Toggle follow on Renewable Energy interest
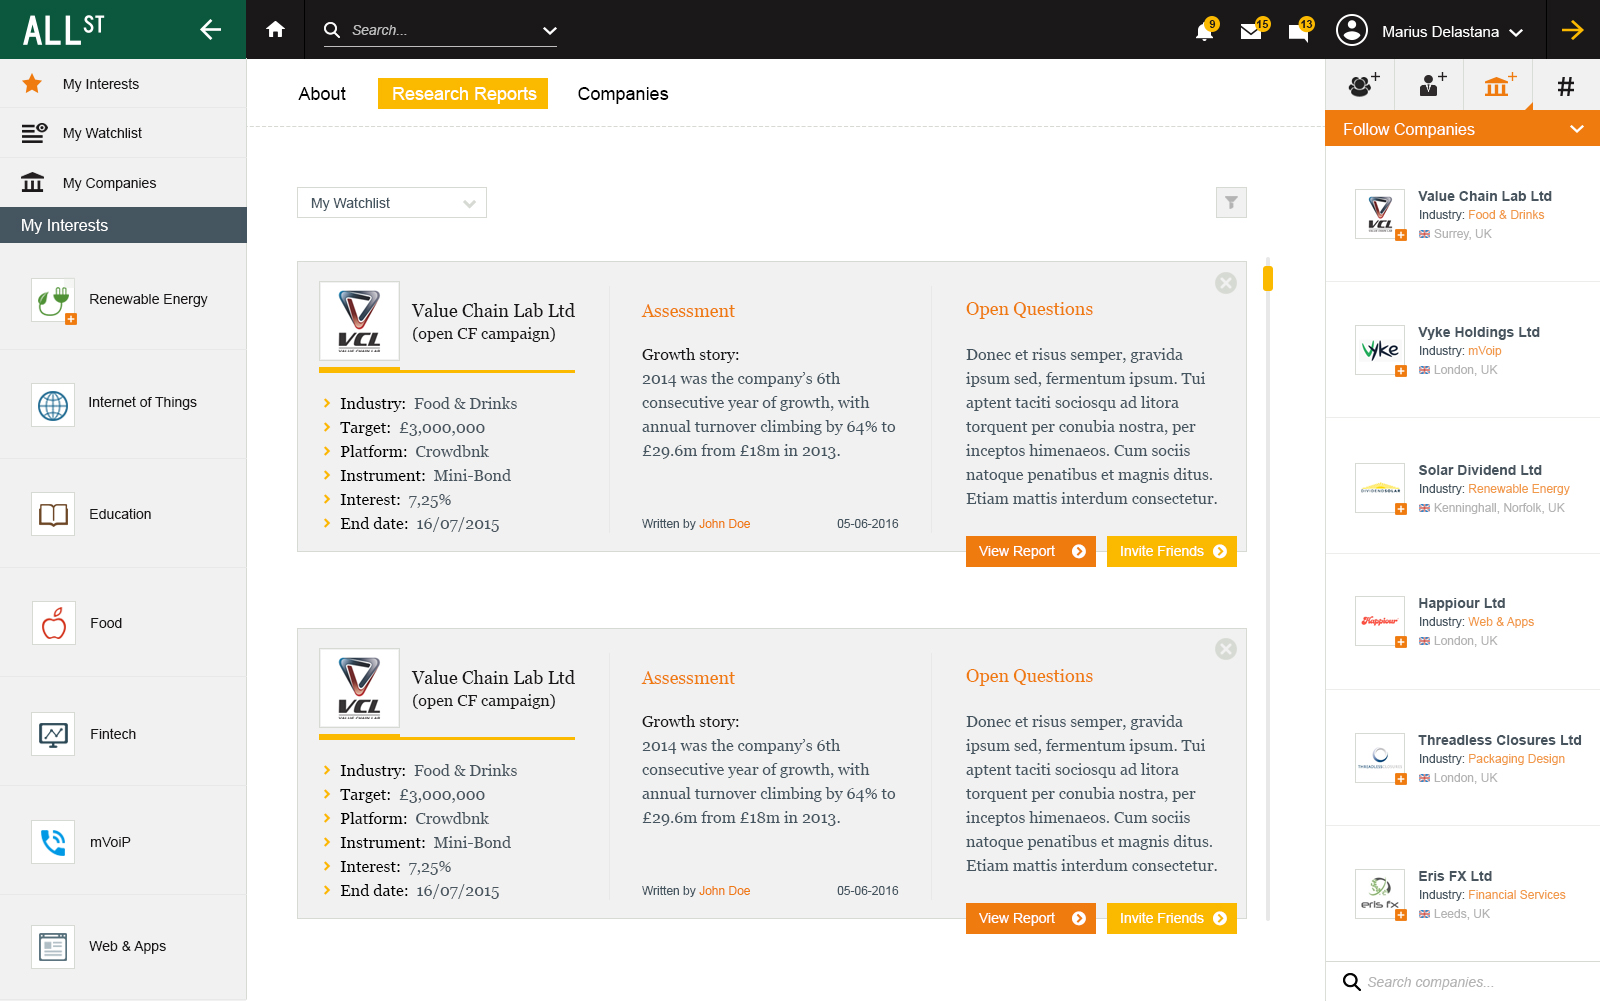 coord(71,320)
